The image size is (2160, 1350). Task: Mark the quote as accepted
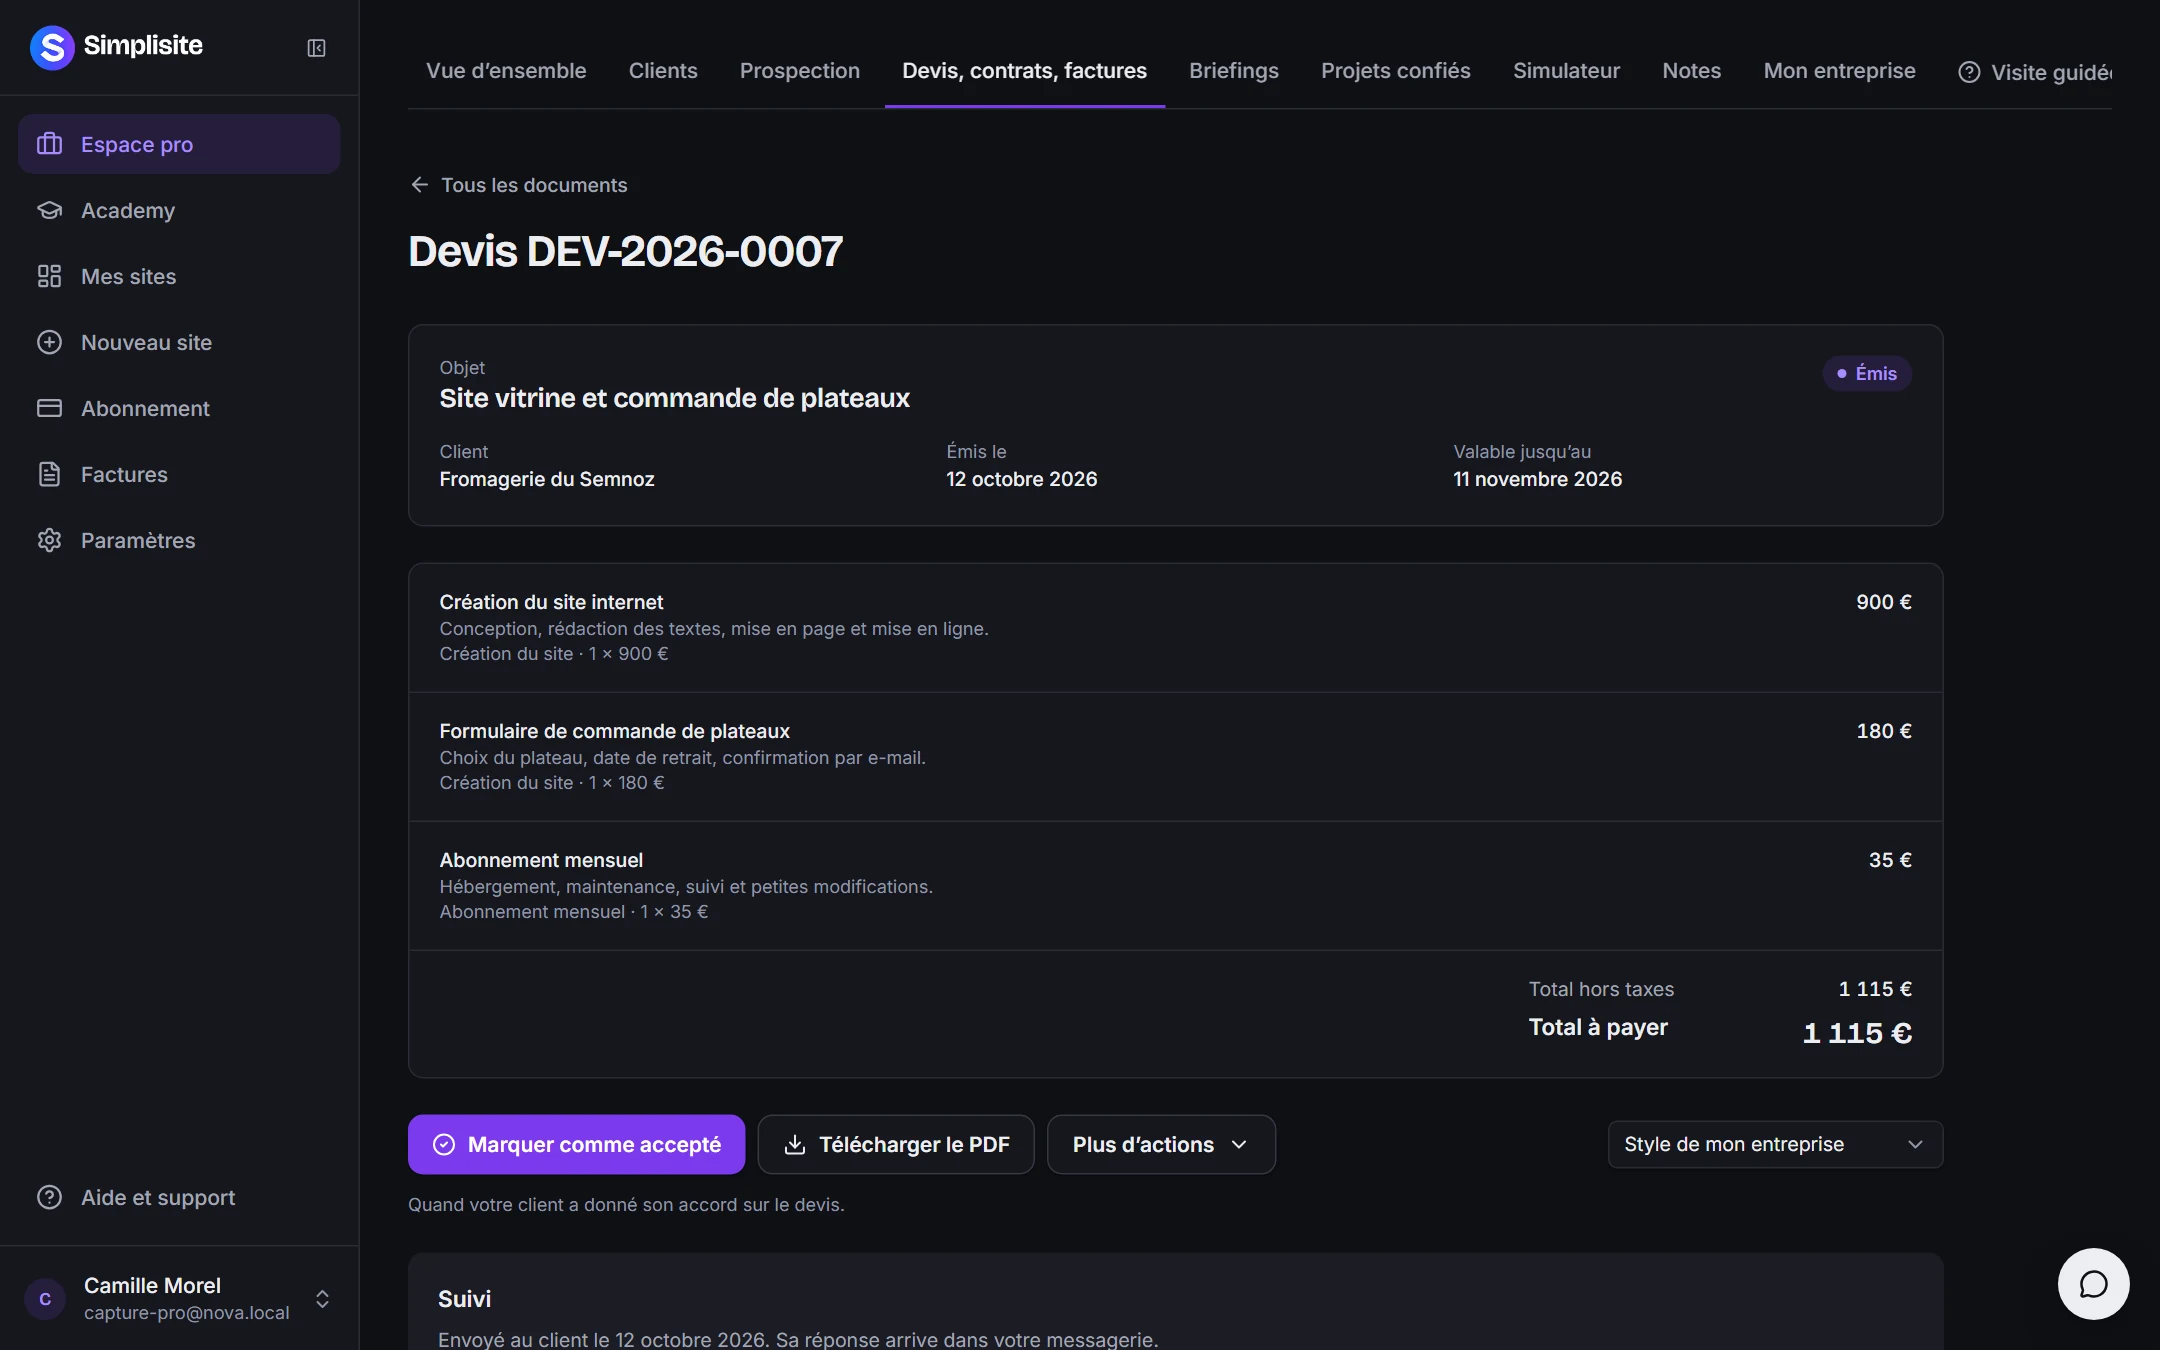pos(576,1145)
